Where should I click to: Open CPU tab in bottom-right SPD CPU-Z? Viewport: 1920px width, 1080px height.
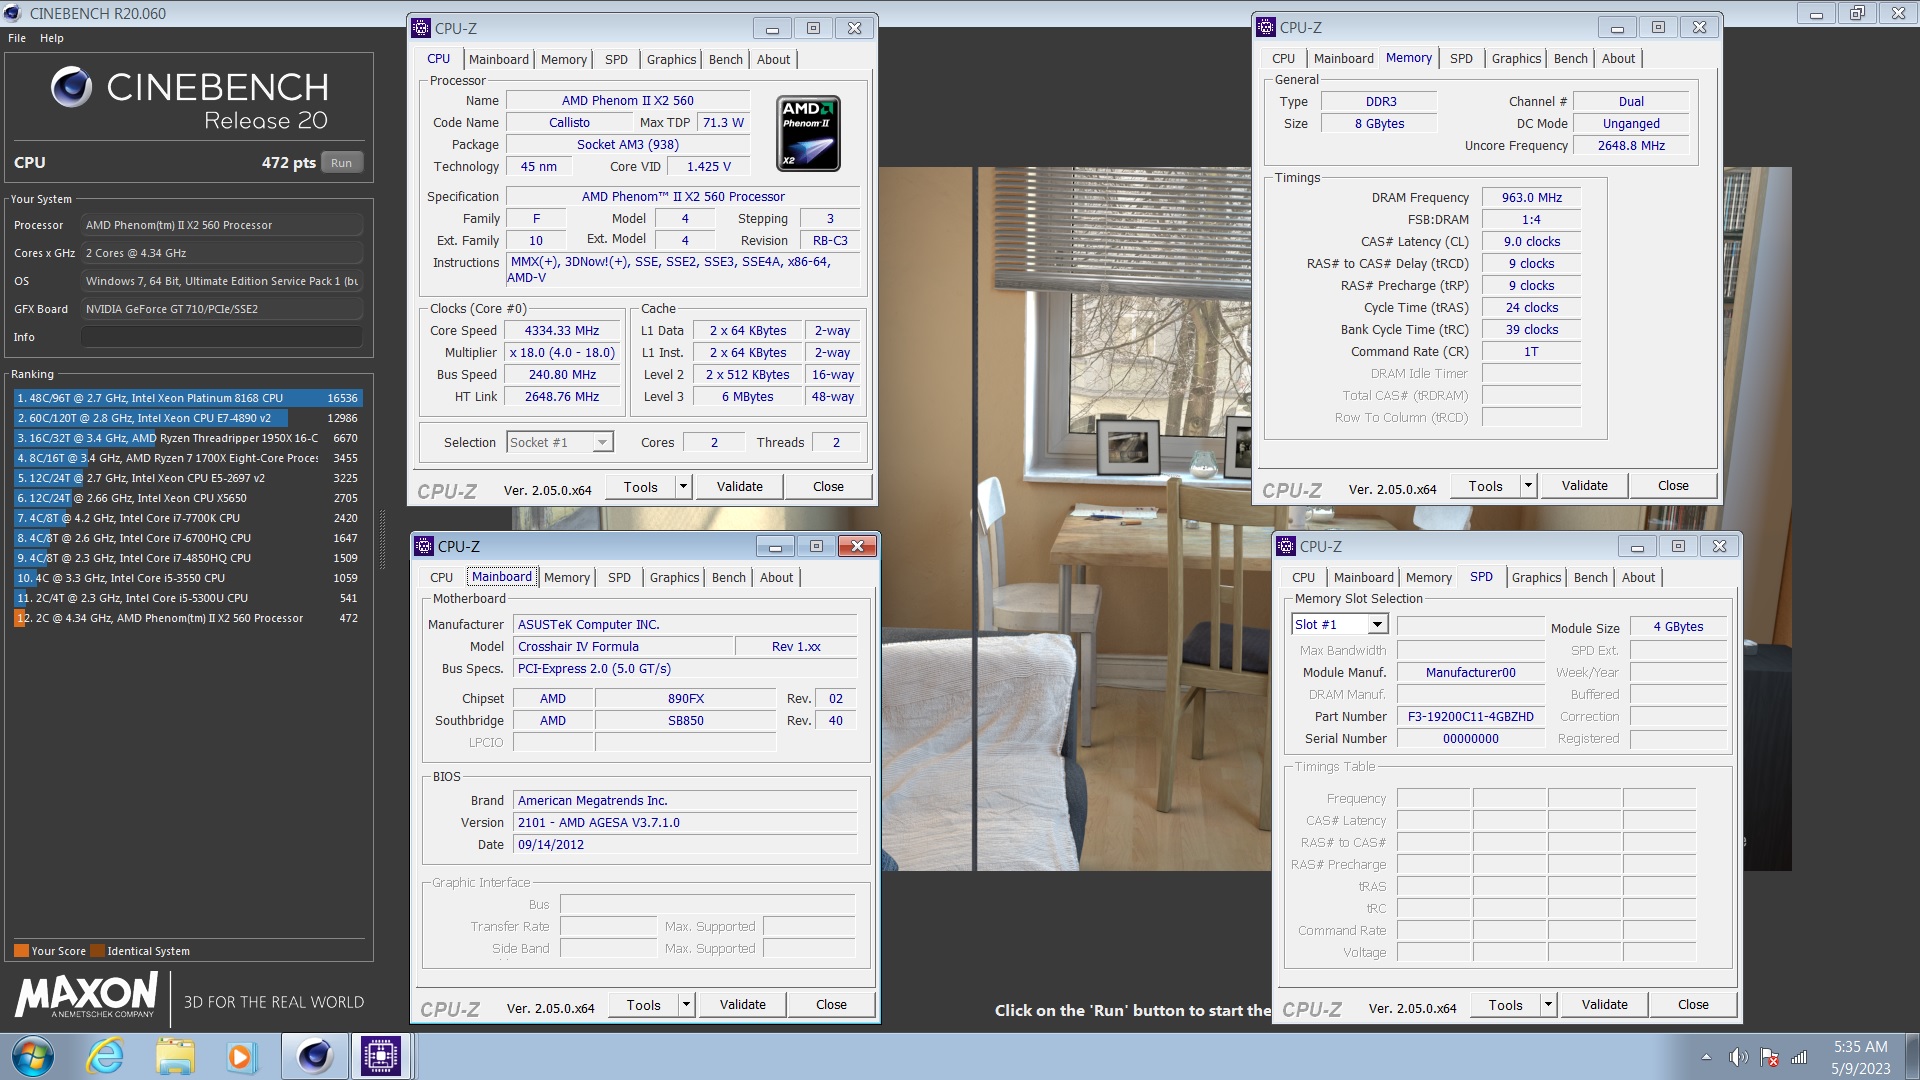pyautogui.click(x=1303, y=577)
